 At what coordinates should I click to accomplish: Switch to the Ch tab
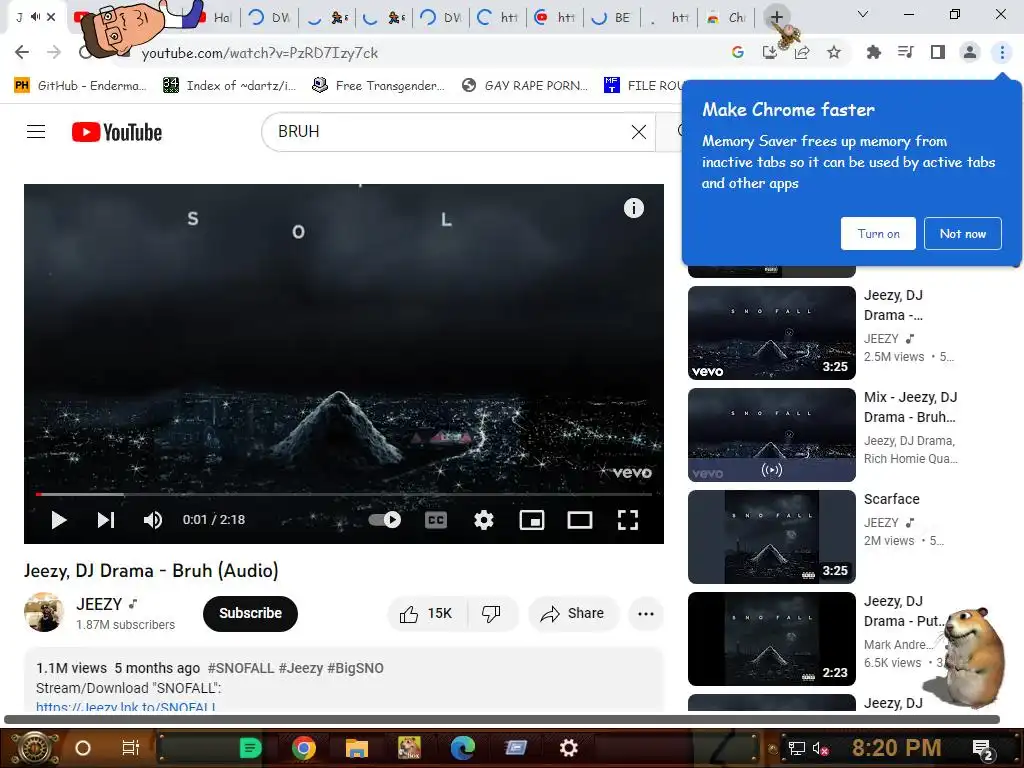727,18
